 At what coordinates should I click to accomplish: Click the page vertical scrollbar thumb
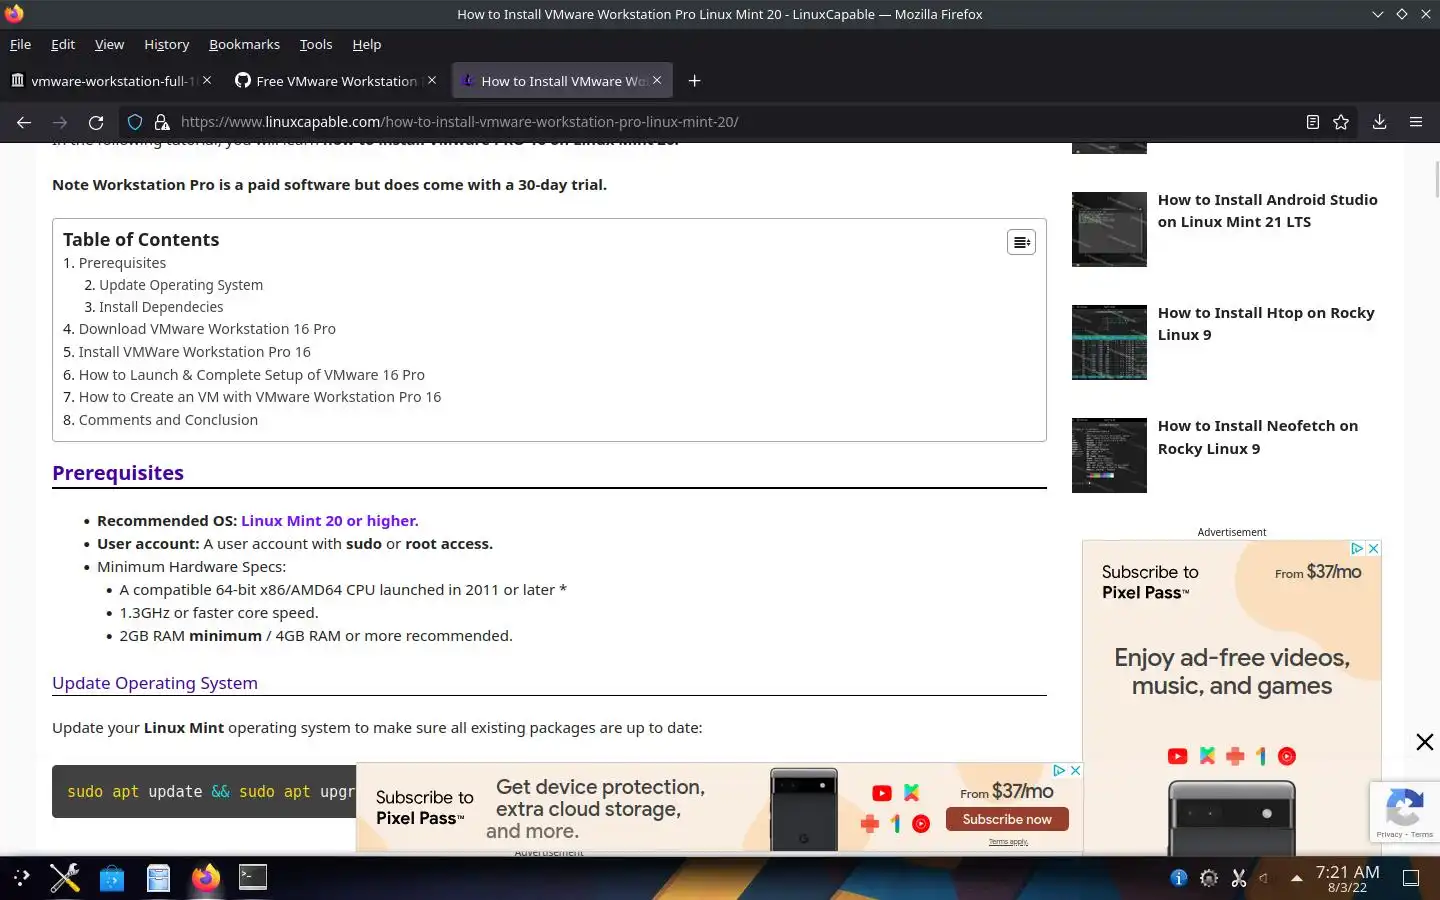tap(1437, 180)
